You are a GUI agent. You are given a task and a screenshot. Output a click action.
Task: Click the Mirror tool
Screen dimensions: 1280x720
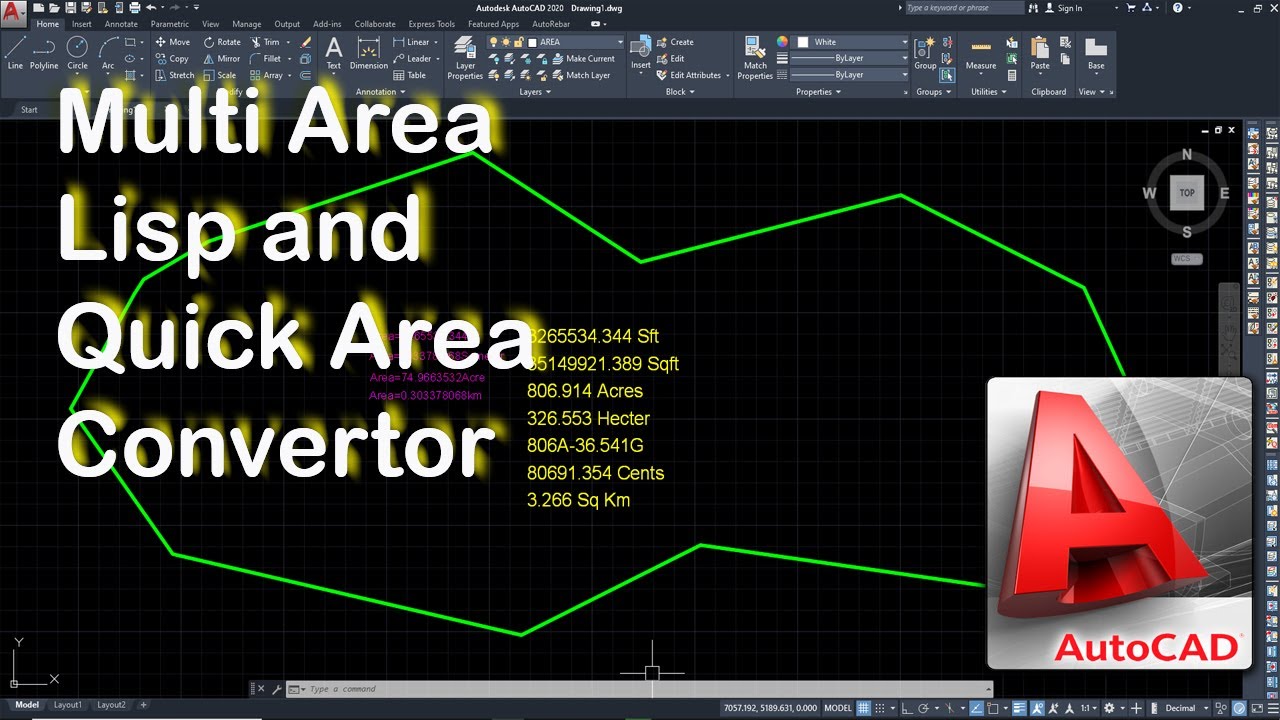[x=222, y=59]
